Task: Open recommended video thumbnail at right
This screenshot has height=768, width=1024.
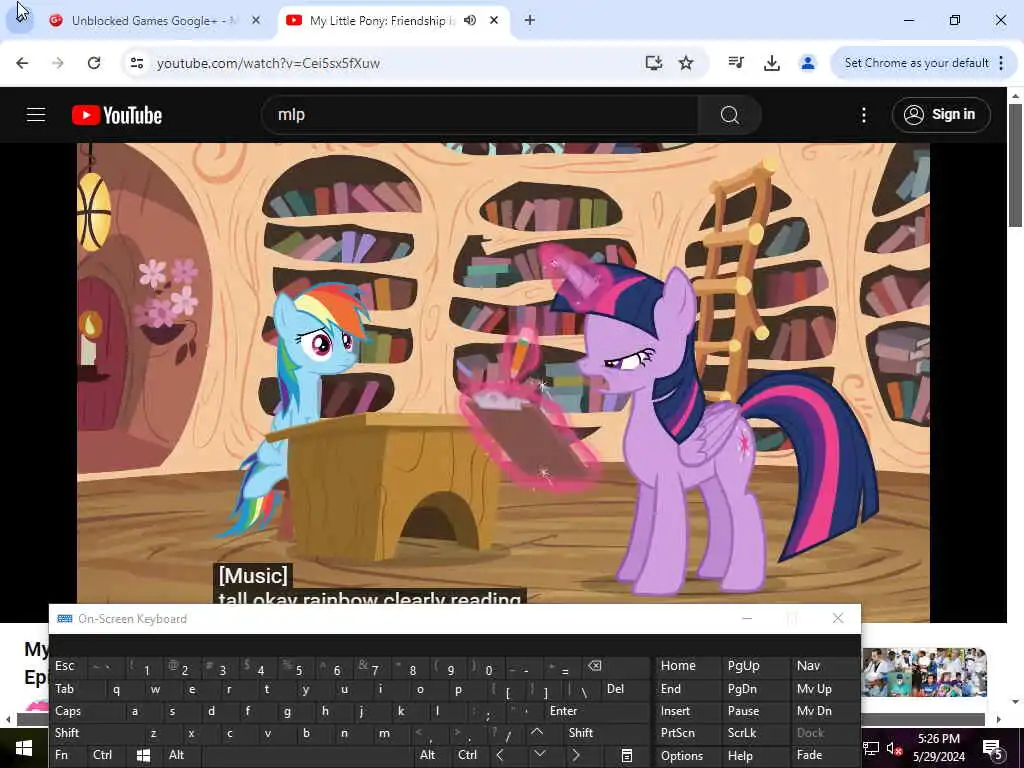Action: point(924,672)
